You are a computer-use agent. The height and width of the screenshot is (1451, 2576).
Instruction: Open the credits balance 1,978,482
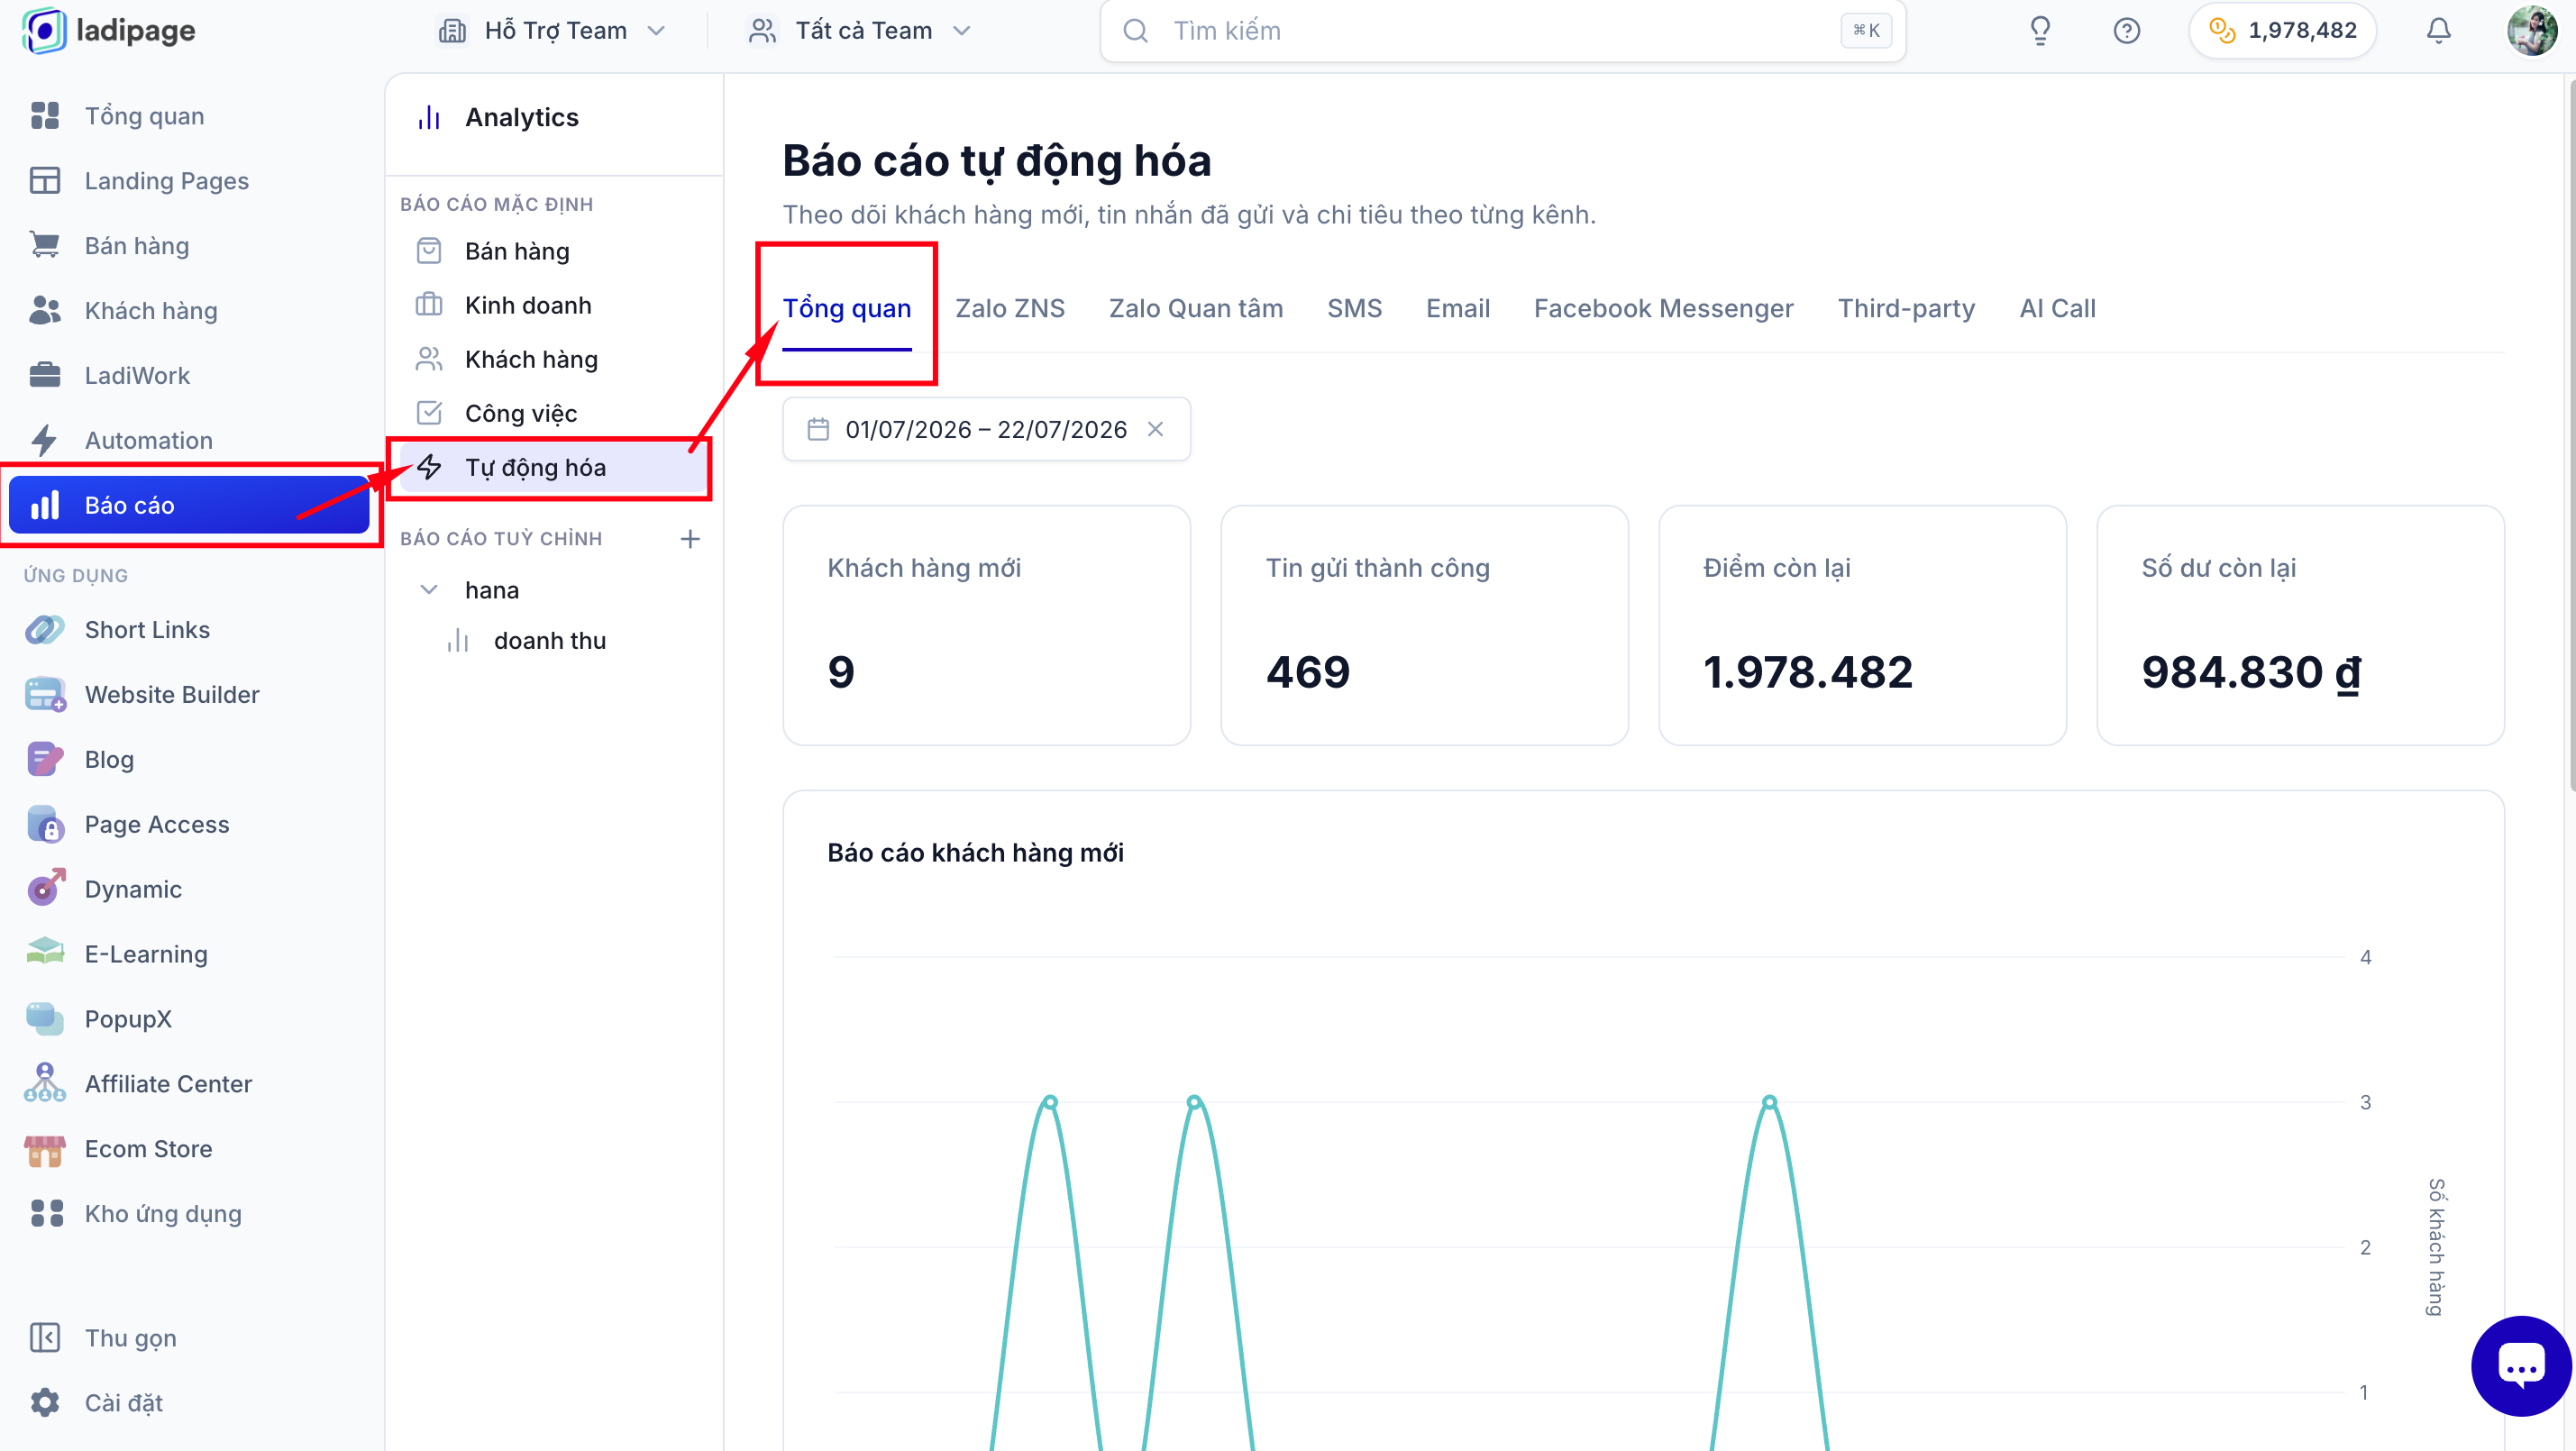[2282, 31]
